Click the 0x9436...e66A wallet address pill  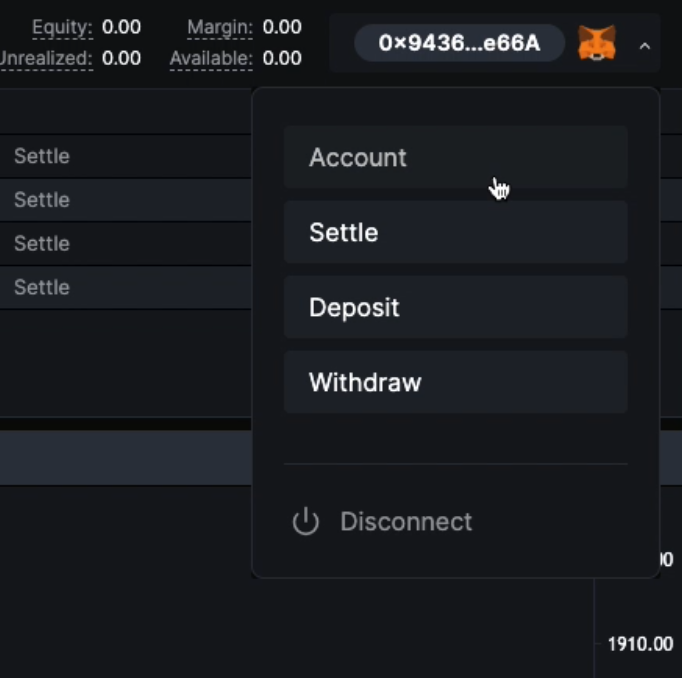[x=459, y=44]
